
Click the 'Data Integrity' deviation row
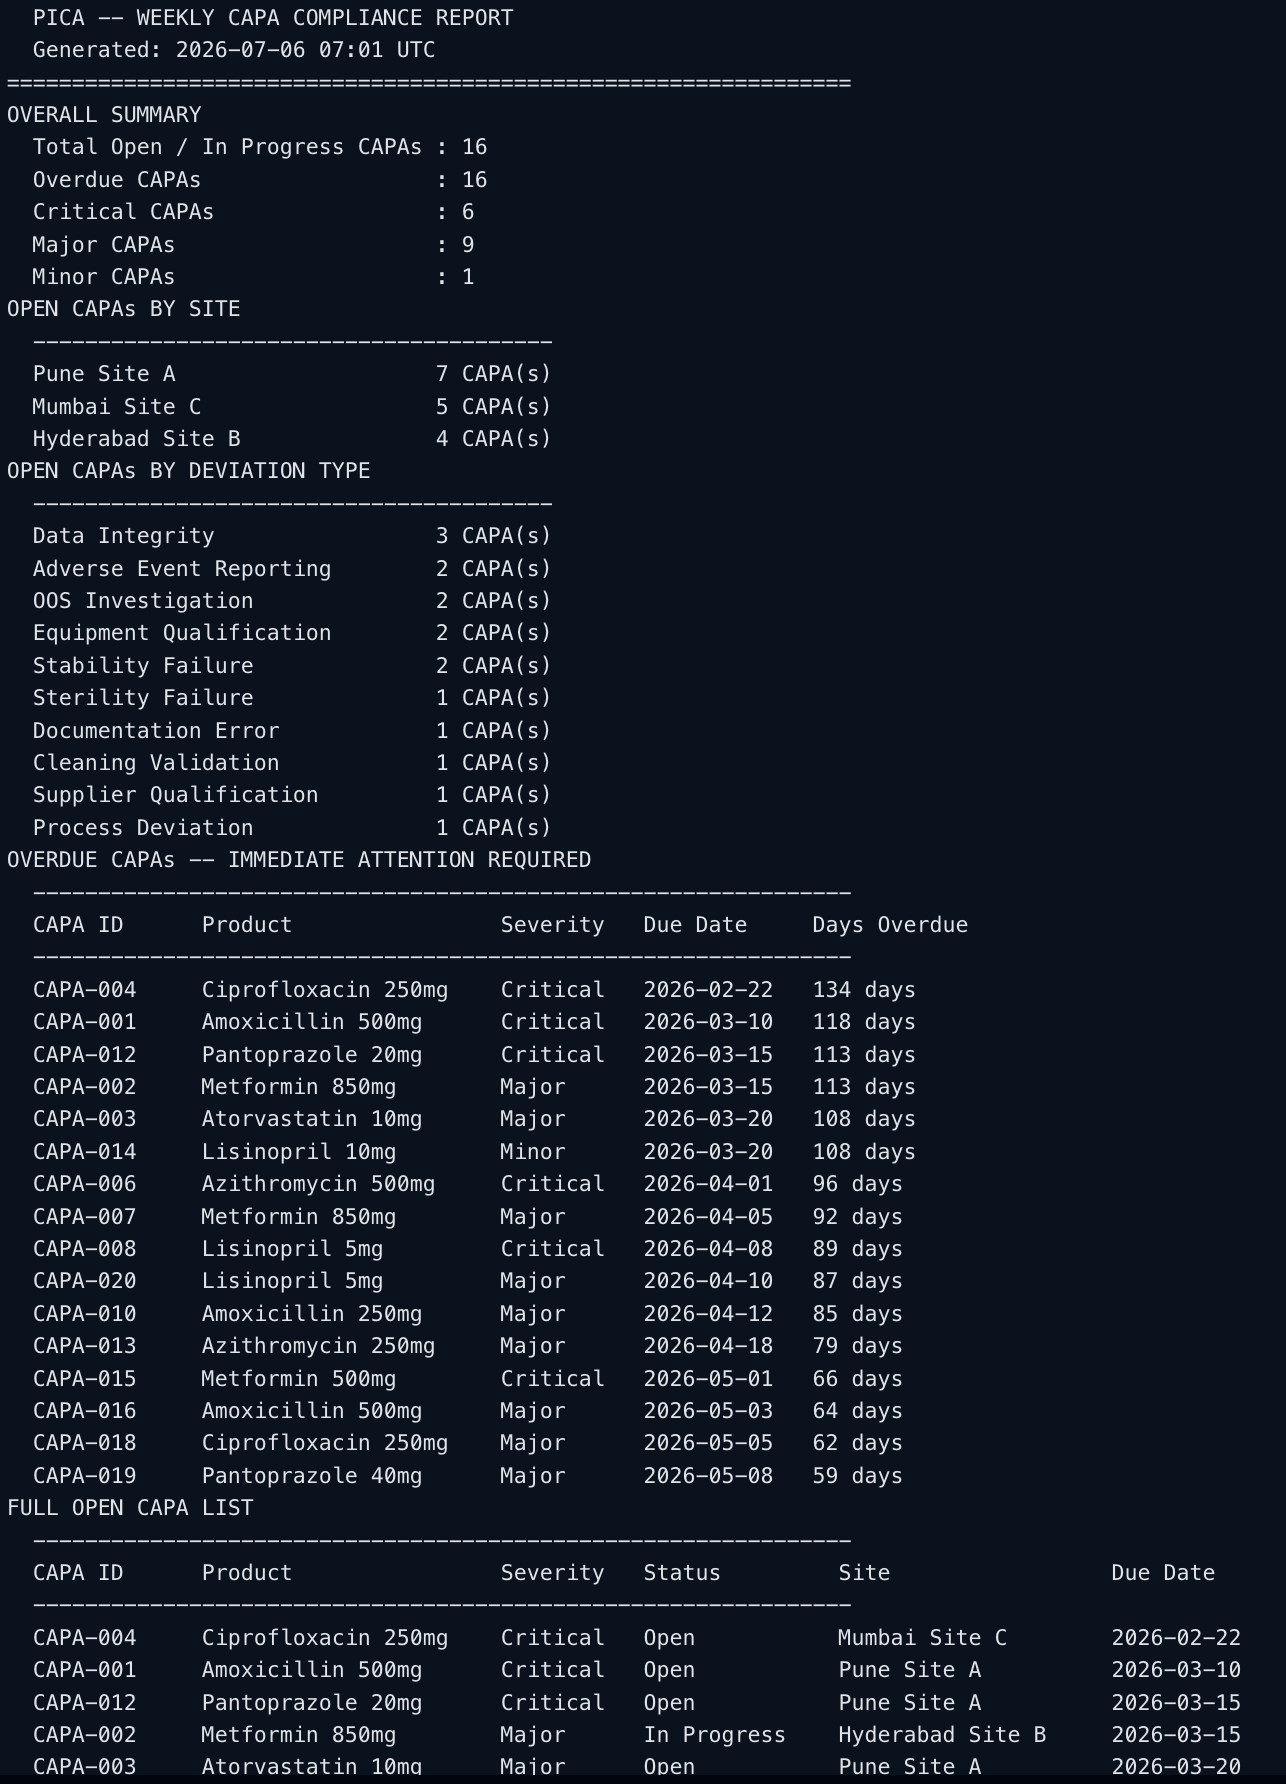pyautogui.click(x=292, y=536)
